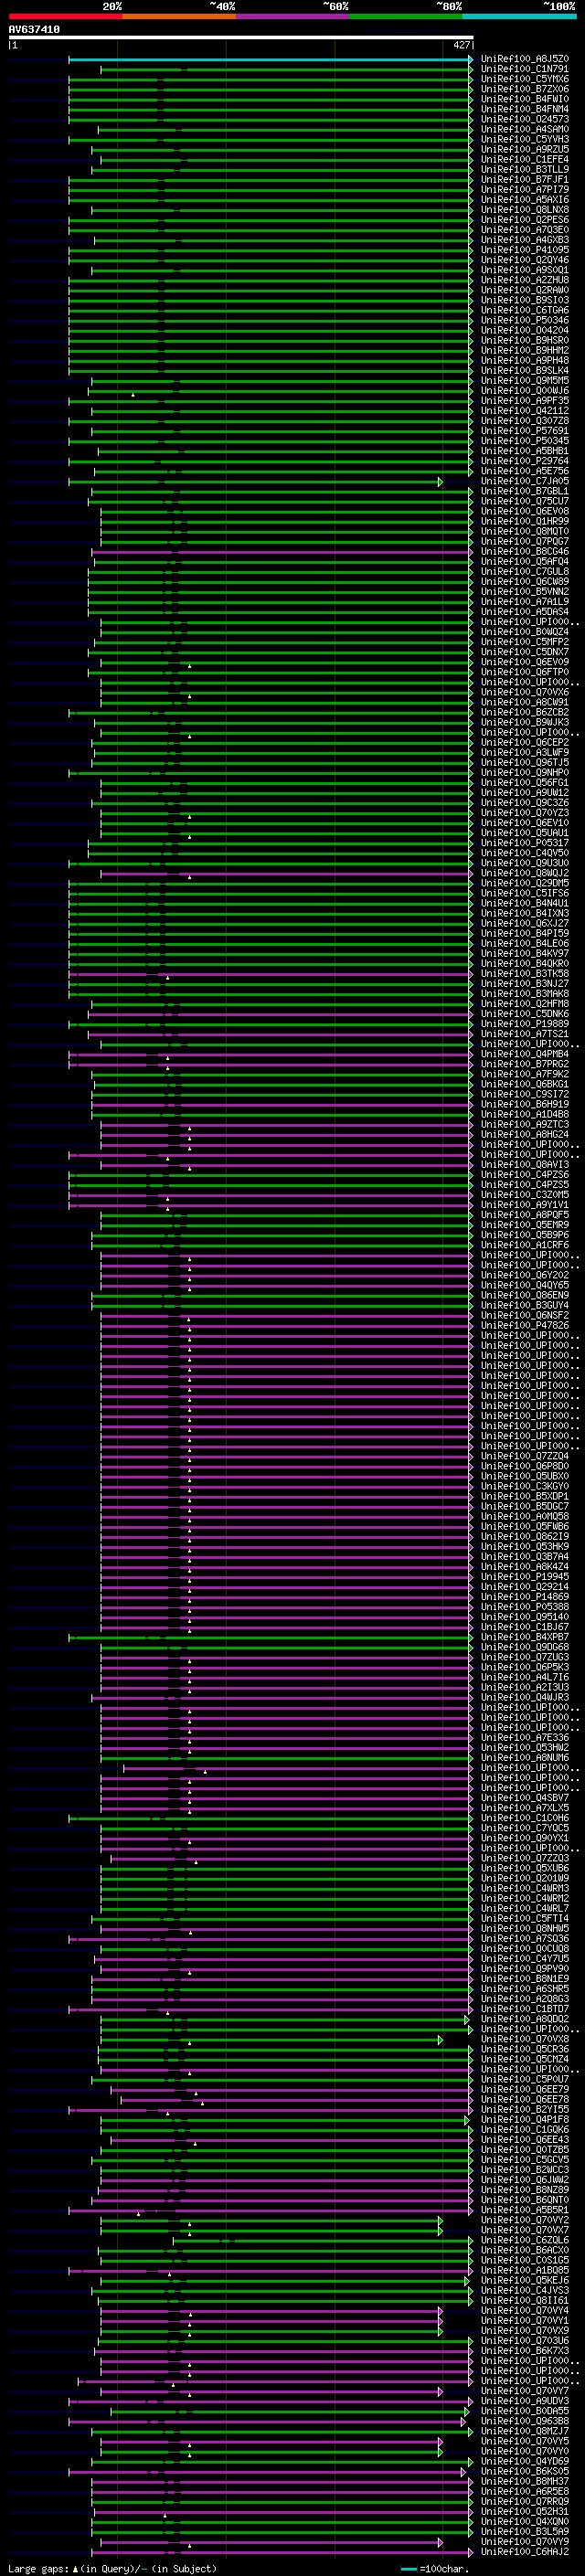Click the orange ~40% identity legend segment
Screen dimensions: 585x2576
179,16
